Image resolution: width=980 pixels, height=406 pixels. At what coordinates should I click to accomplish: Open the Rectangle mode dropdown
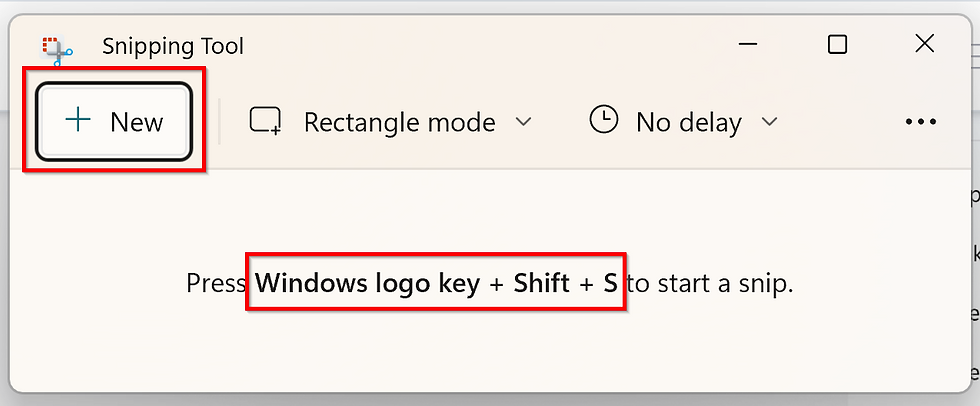pyautogui.click(x=391, y=122)
